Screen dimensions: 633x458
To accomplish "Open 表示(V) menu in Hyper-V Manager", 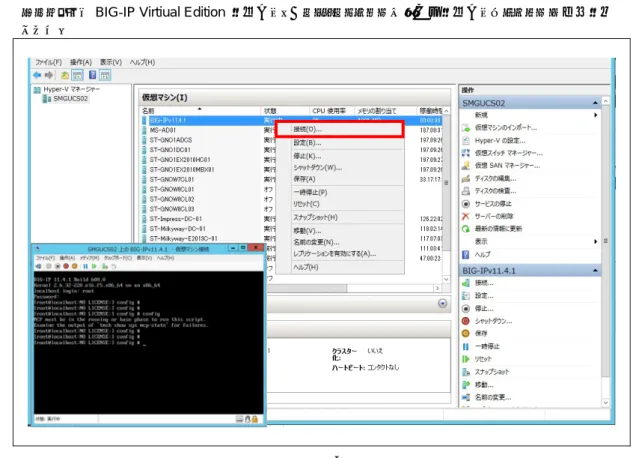I will [111, 62].
